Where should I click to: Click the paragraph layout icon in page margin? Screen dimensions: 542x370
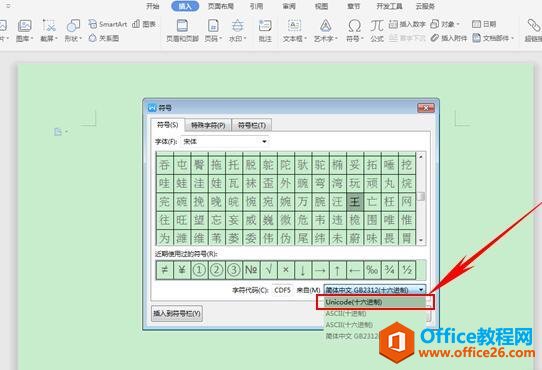click(x=58, y=132)
